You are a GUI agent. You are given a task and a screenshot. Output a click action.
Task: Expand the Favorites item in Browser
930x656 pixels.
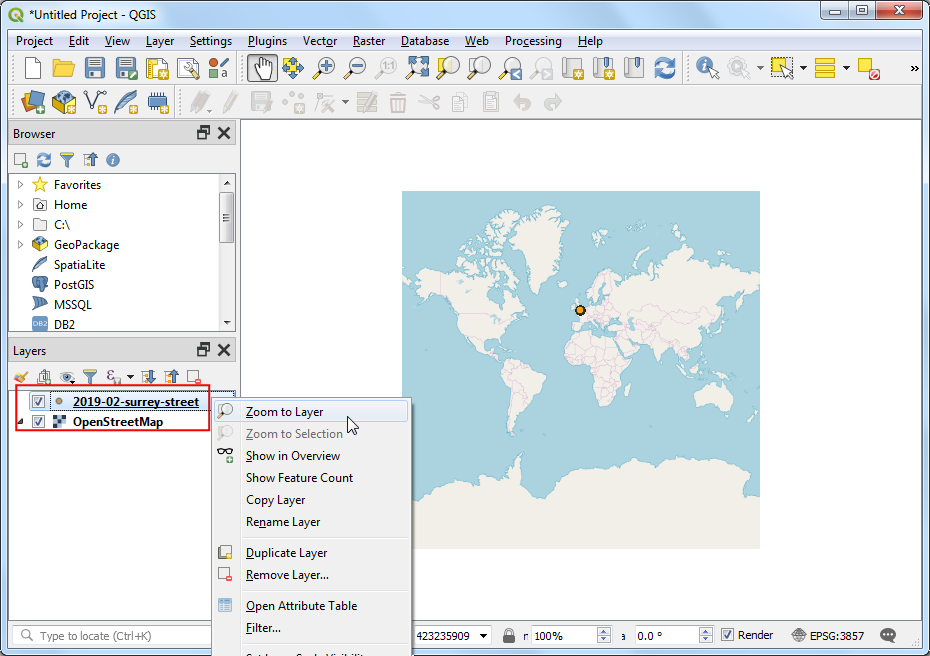(20, 185)
